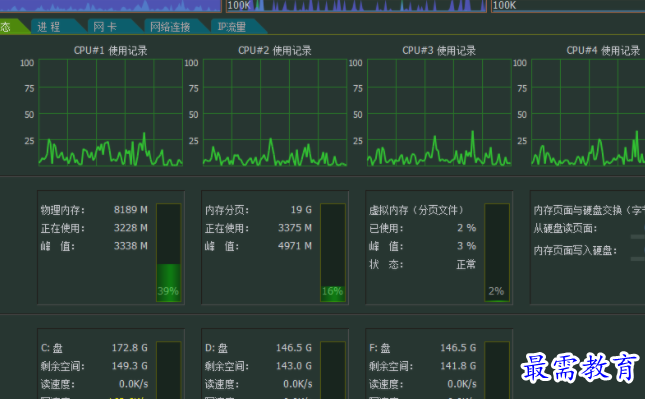Click the C drive 读速度 0.0K/s value

click(x=134, y=384)
